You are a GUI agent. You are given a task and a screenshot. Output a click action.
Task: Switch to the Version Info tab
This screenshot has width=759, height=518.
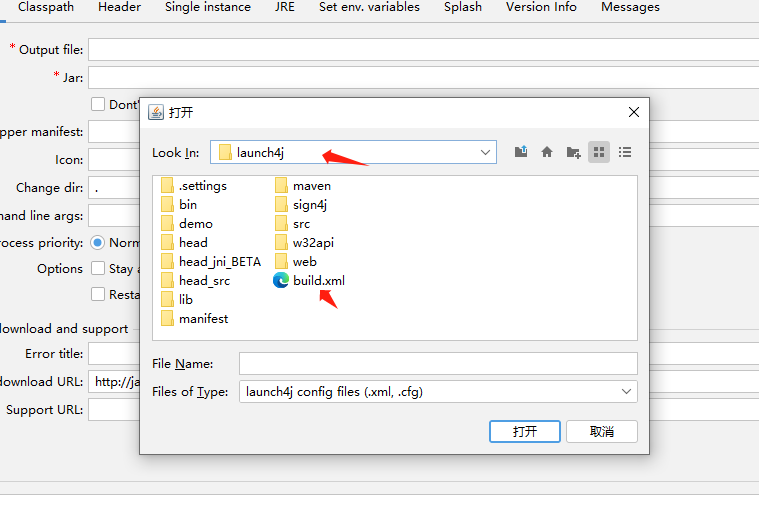(x=541, y=7)
